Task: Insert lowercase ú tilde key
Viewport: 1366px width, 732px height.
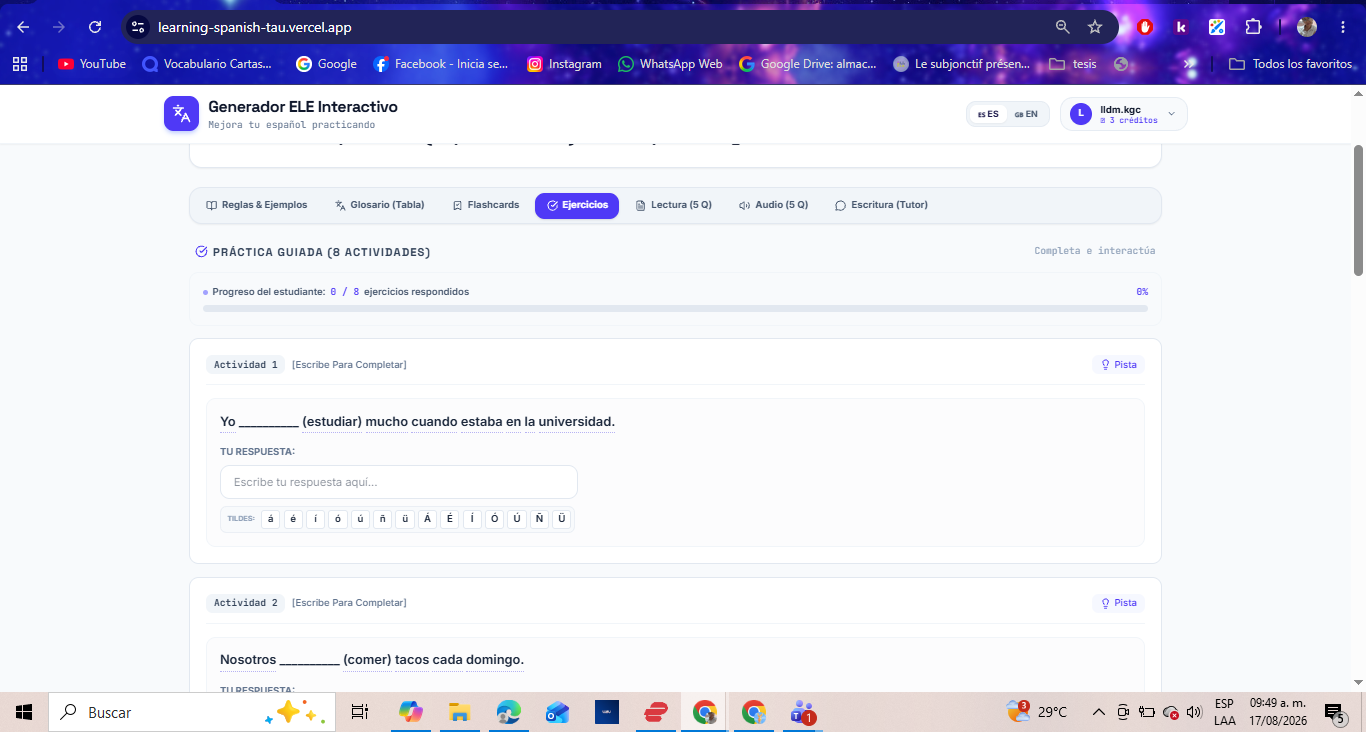Action: point(360,519)
